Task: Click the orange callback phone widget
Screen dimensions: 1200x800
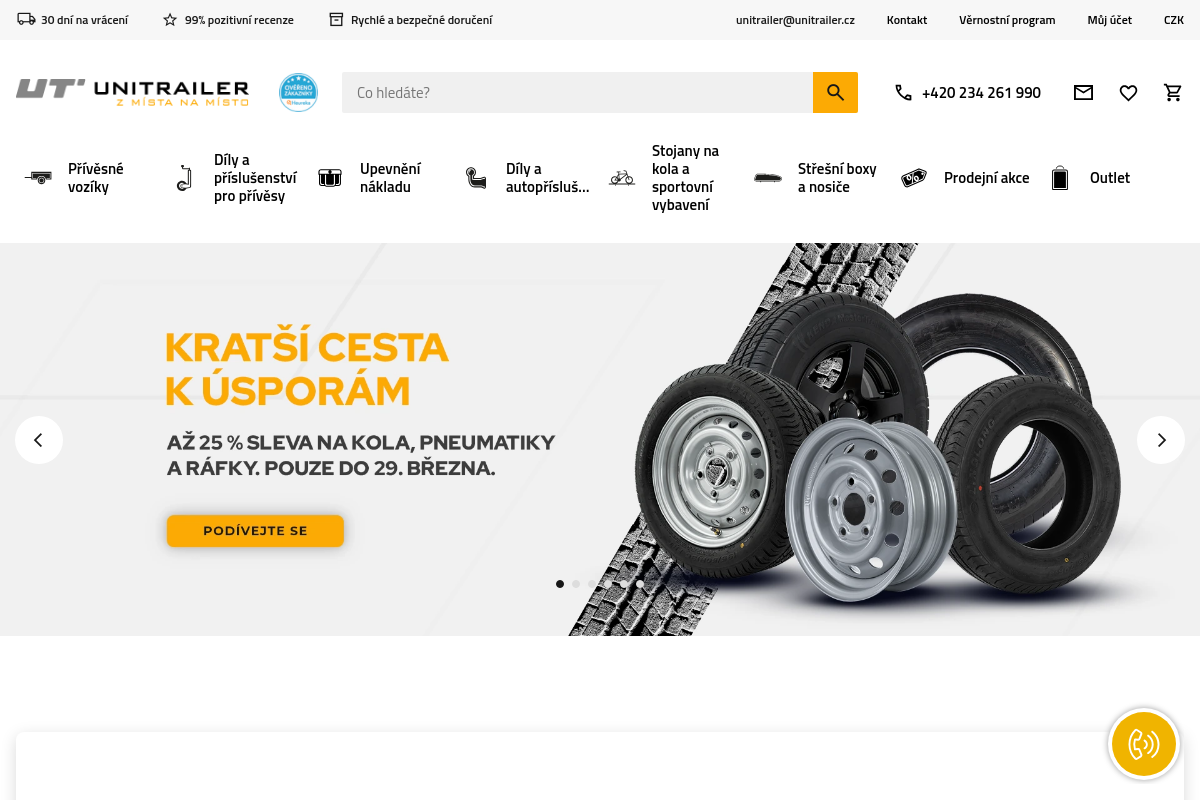Action: coord(1144,744)
